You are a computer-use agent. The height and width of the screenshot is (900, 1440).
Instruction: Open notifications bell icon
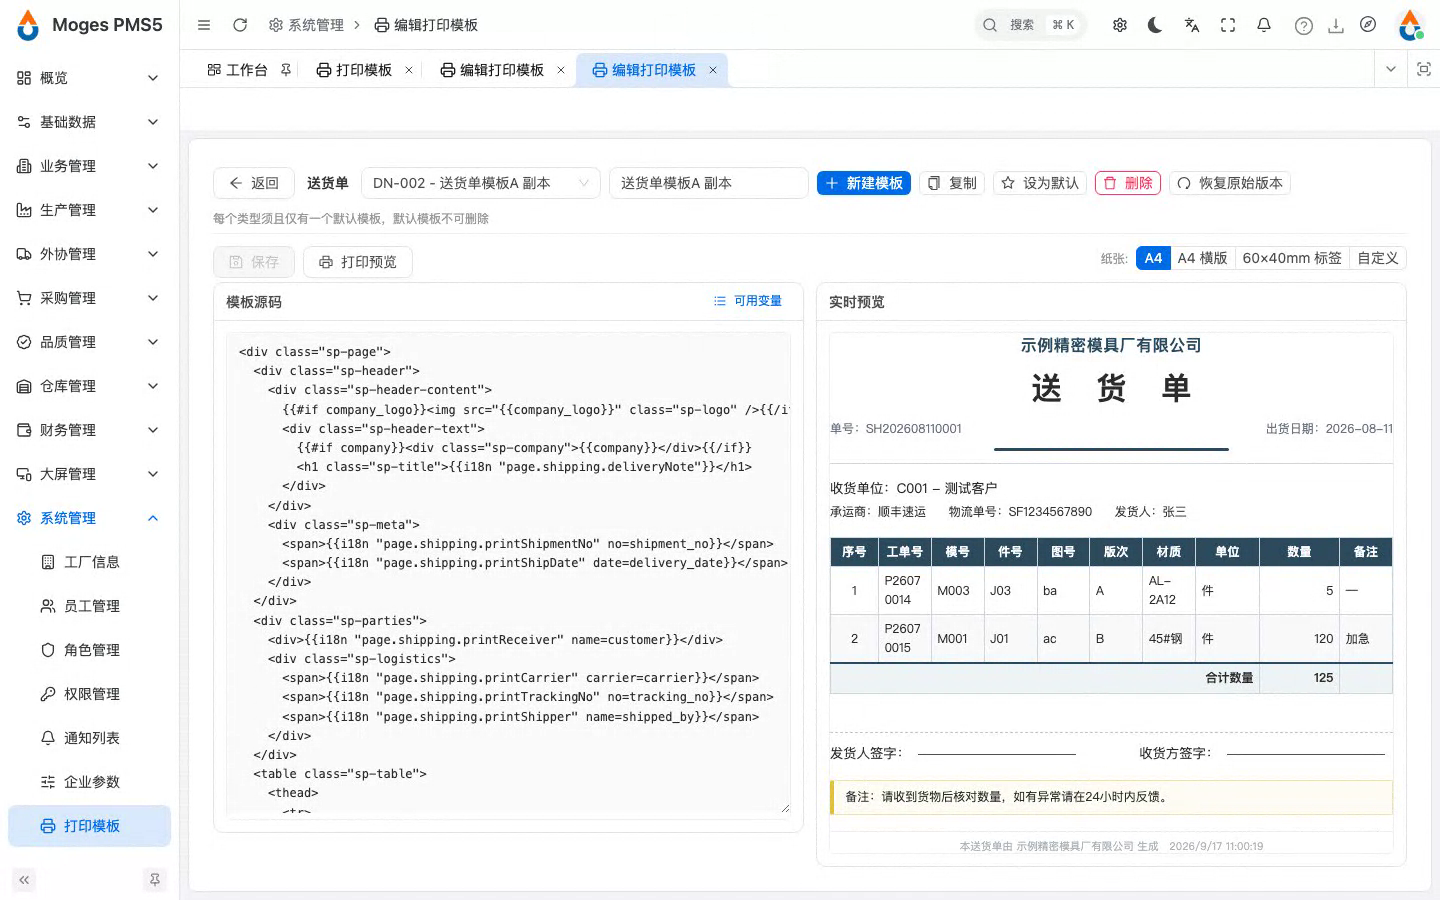(x=1264, y=25)
